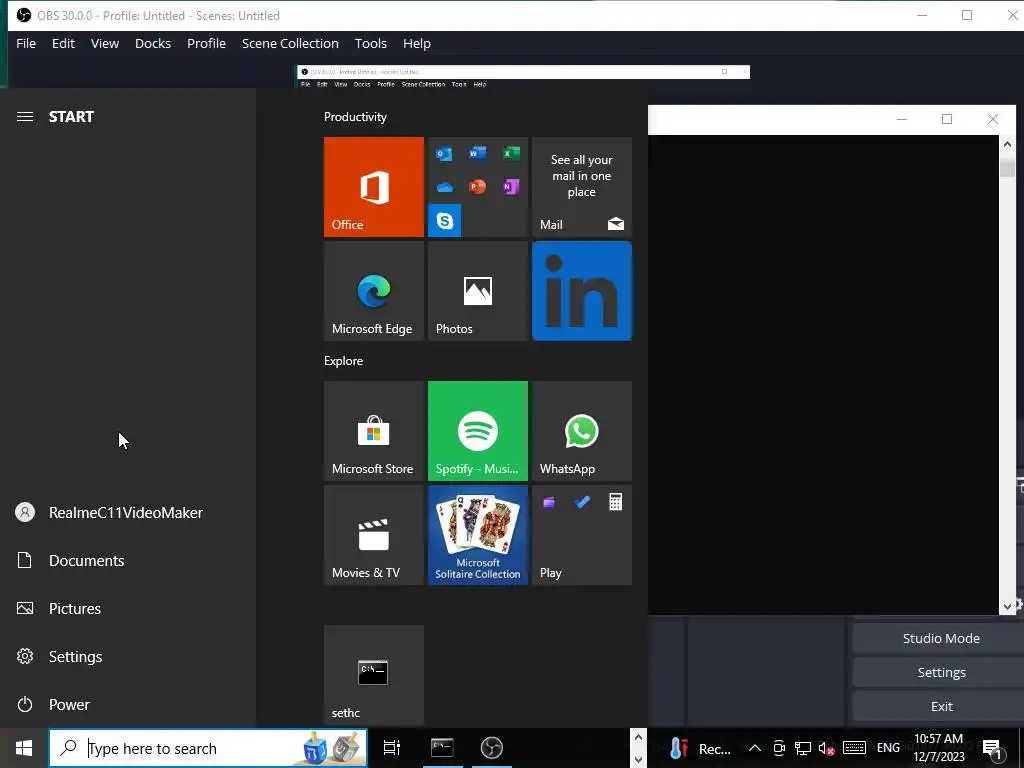The image size is (1024, 768).
Task: Open the touch keyboard tray icon
Action: point(854,748)
